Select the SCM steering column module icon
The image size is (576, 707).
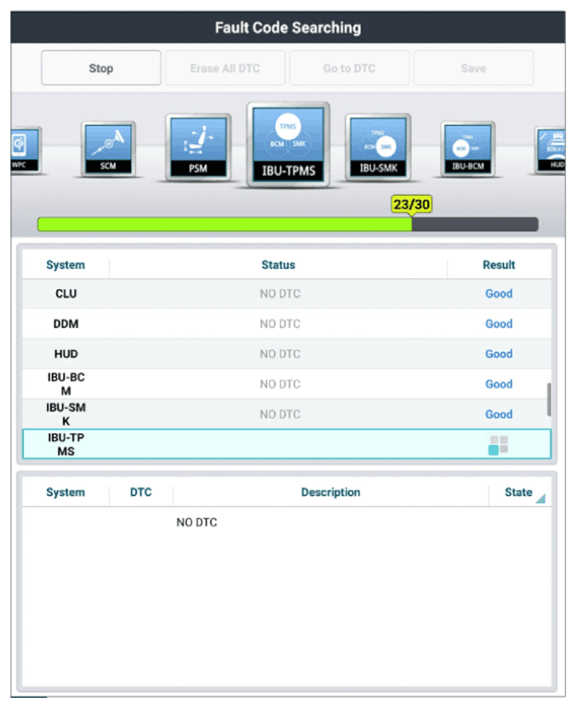point(108,149)
